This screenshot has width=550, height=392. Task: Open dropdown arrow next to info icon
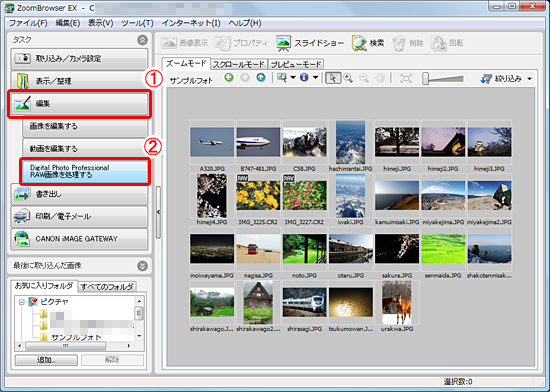(x=315, y=77)
